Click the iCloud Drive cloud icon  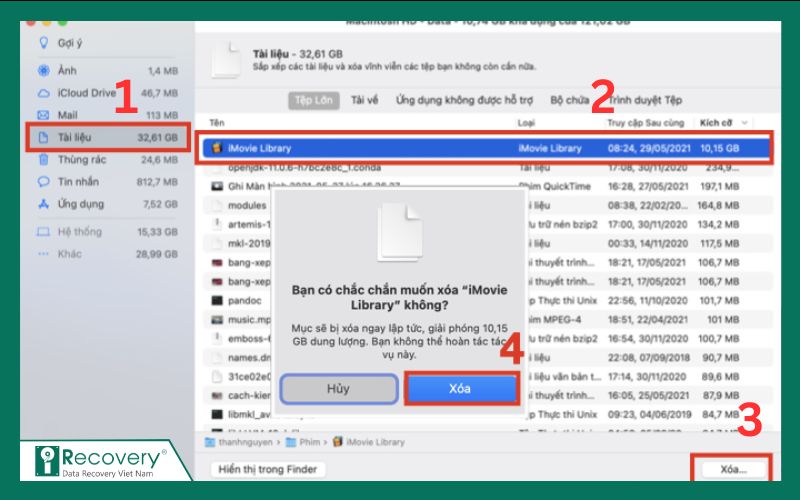tap(44, 93)
